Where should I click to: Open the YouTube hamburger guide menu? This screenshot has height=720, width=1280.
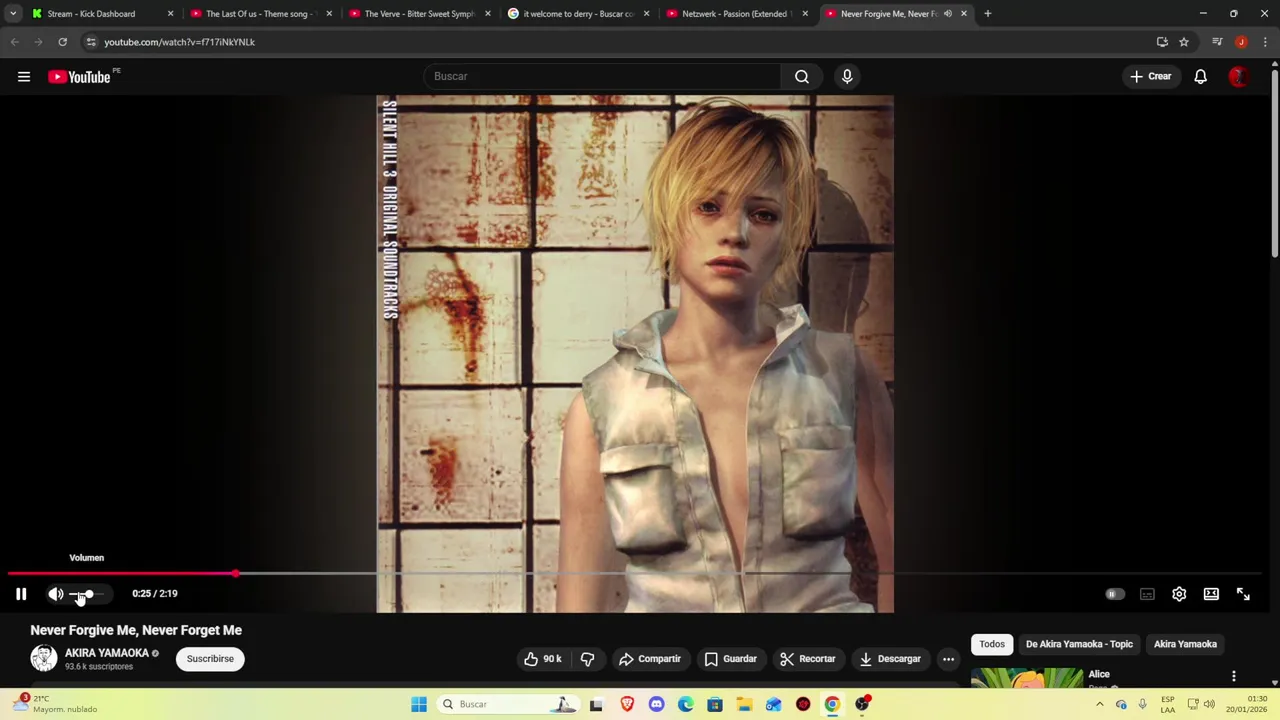[24, 77]
